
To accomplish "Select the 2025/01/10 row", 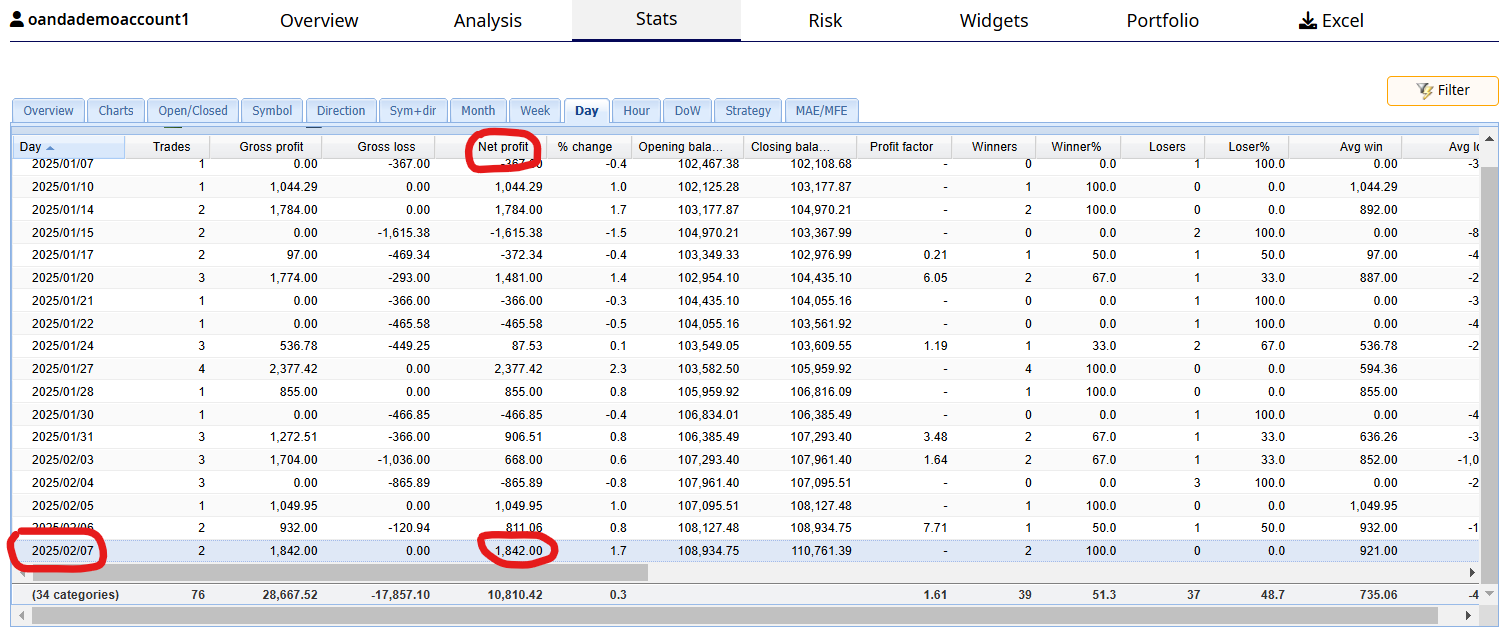I will coord(745,187).
